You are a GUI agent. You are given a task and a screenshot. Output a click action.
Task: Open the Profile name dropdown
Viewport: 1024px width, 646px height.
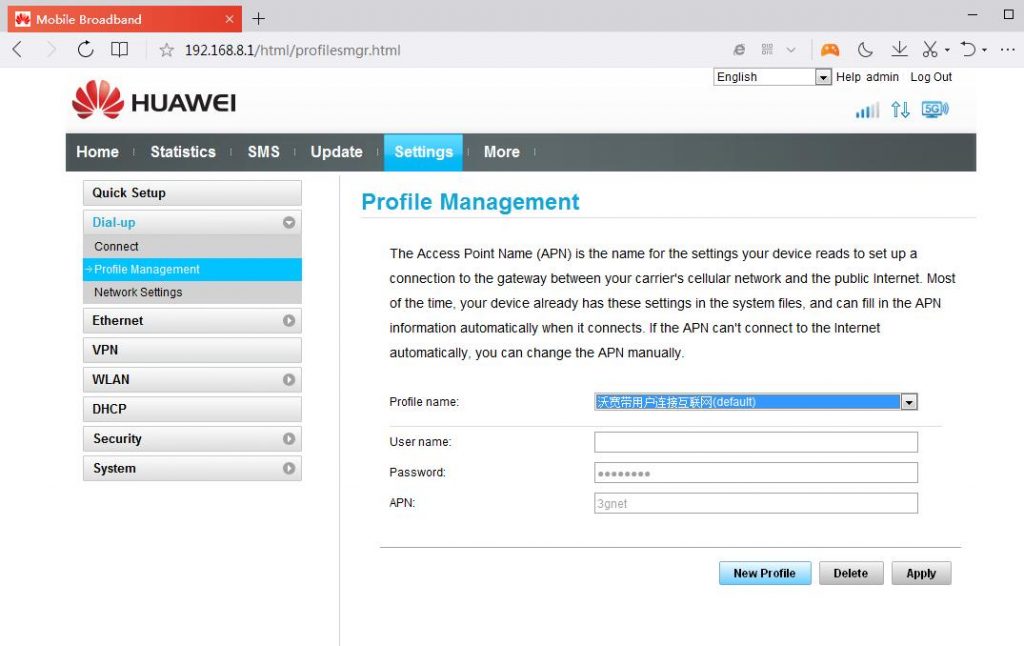click(909, 401)
